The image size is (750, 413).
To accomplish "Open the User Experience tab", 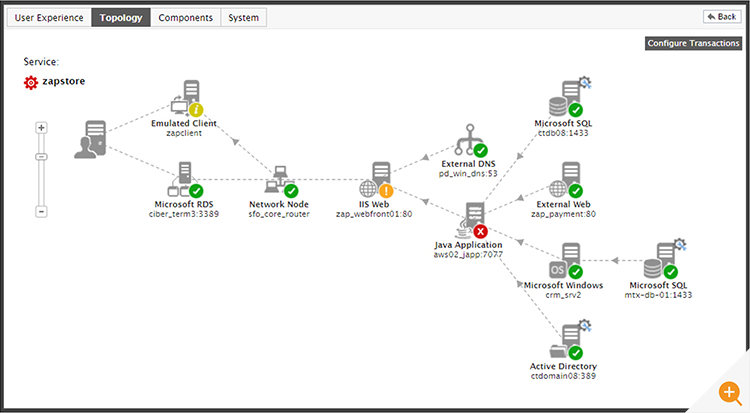I will click(x=49, y=18).
